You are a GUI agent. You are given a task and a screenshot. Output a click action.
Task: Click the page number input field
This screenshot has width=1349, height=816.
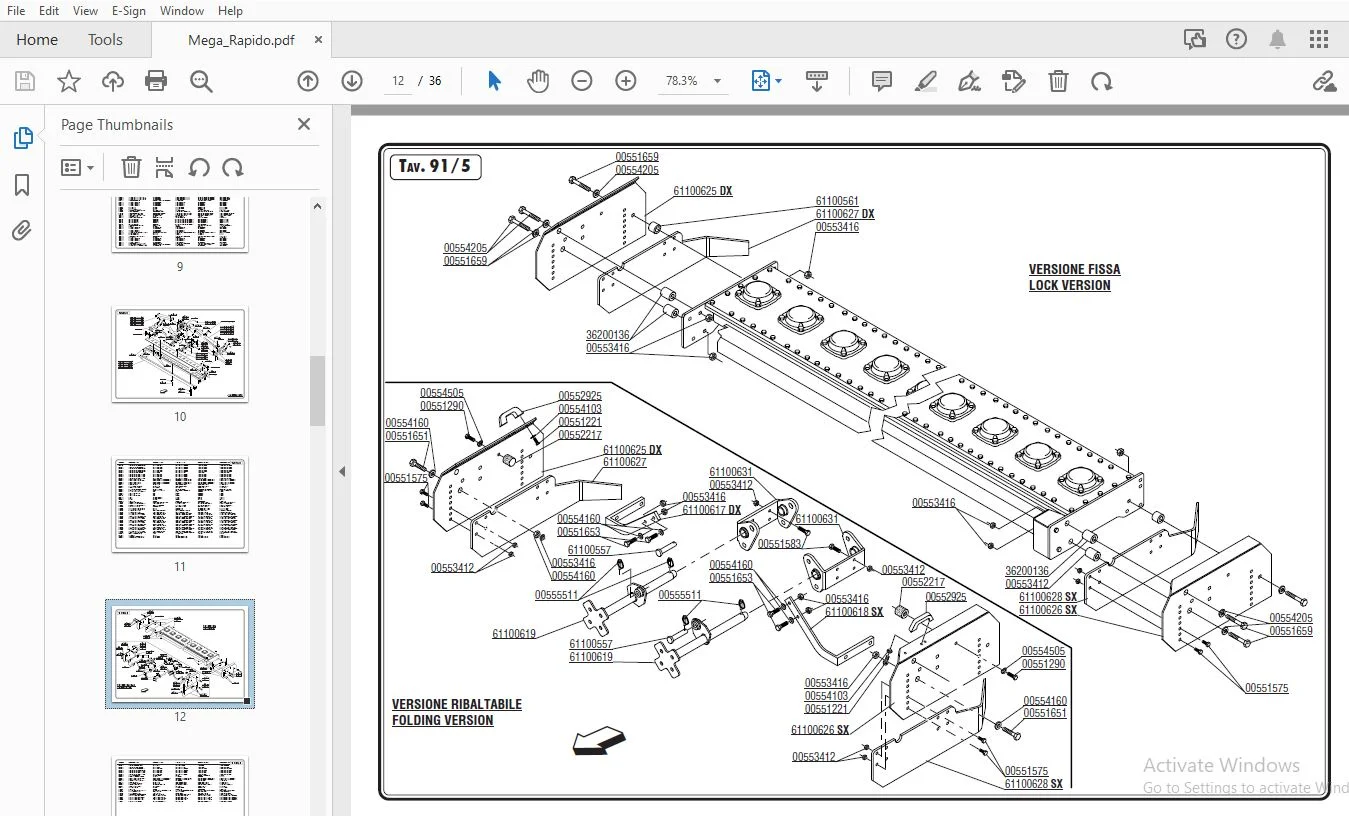(398, 81)
